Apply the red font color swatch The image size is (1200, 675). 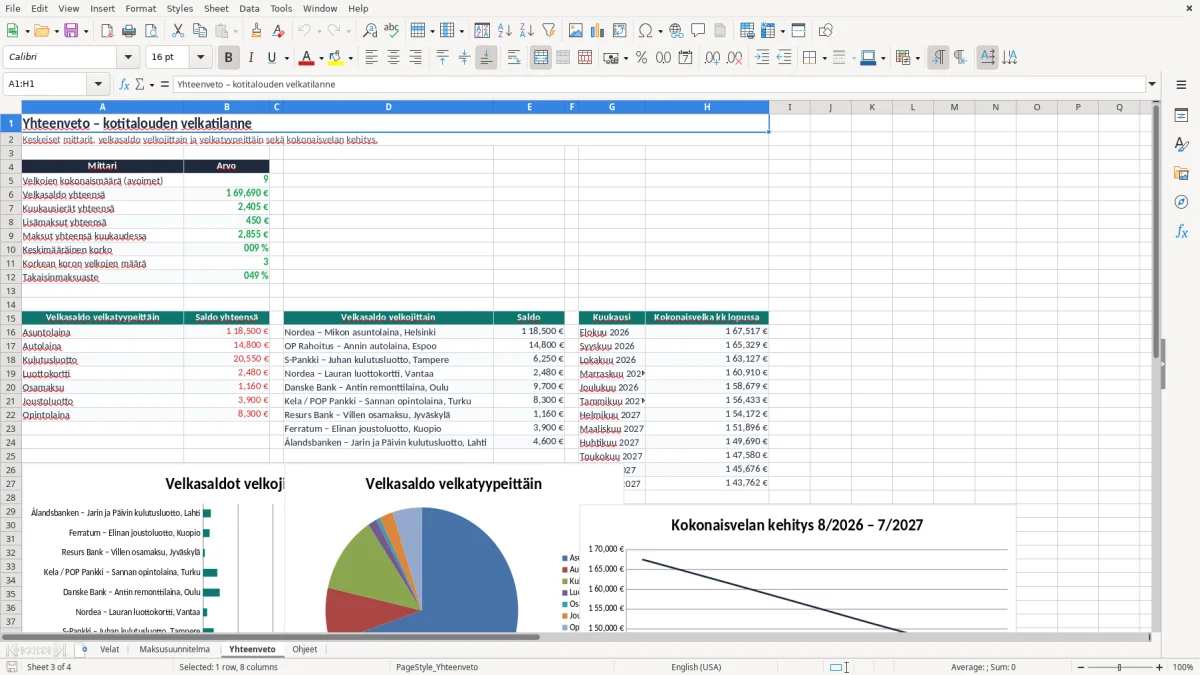[x=307, y=58]
